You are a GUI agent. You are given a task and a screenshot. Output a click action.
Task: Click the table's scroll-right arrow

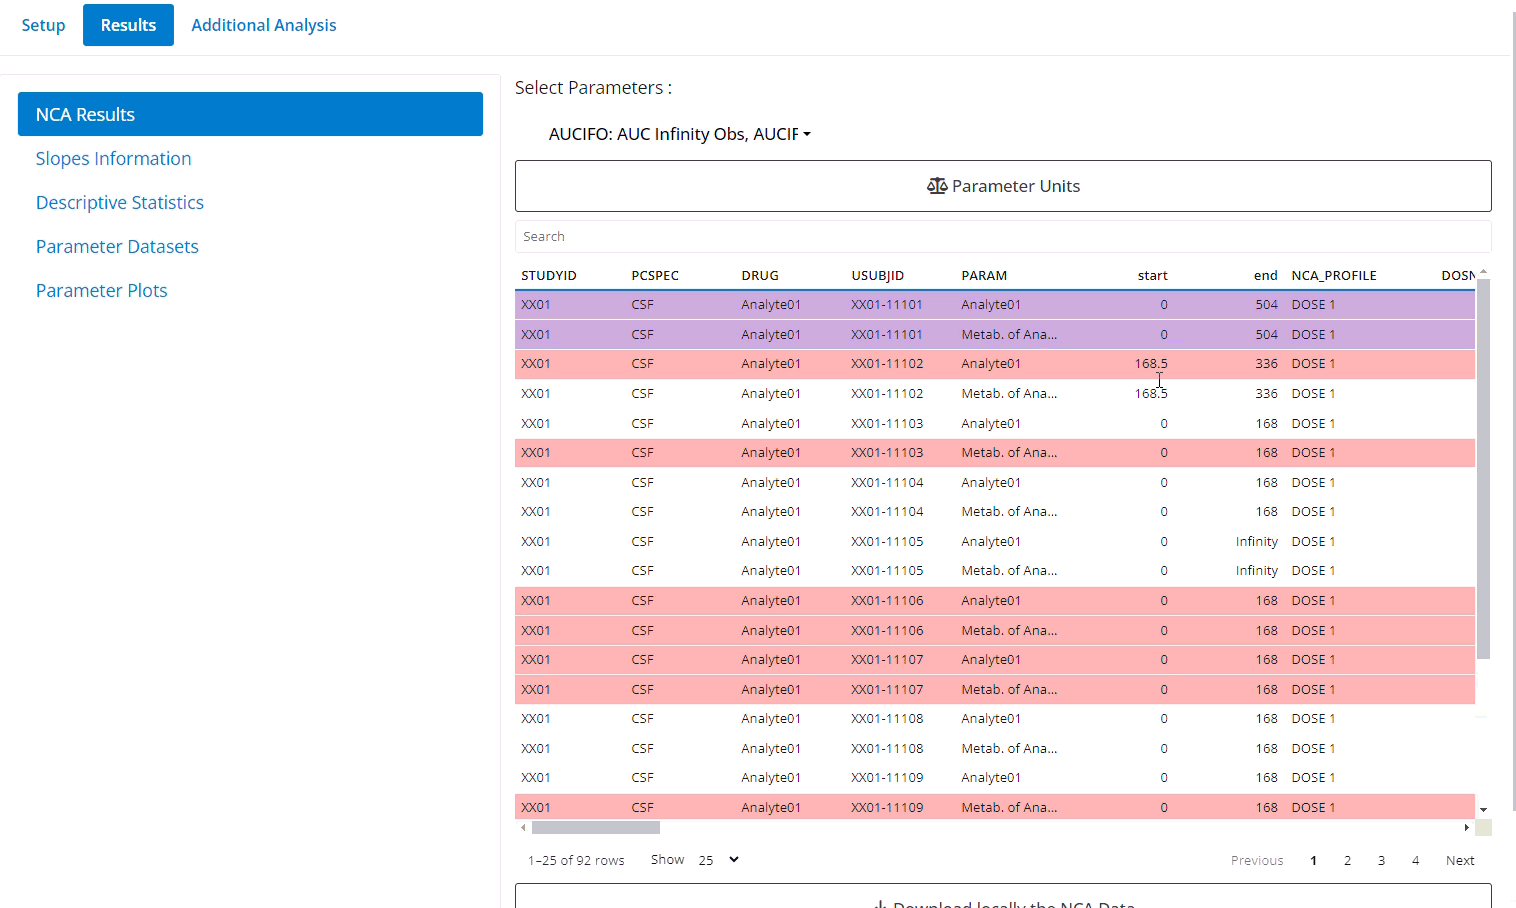pyautogui.click(x=1466, y=828)
